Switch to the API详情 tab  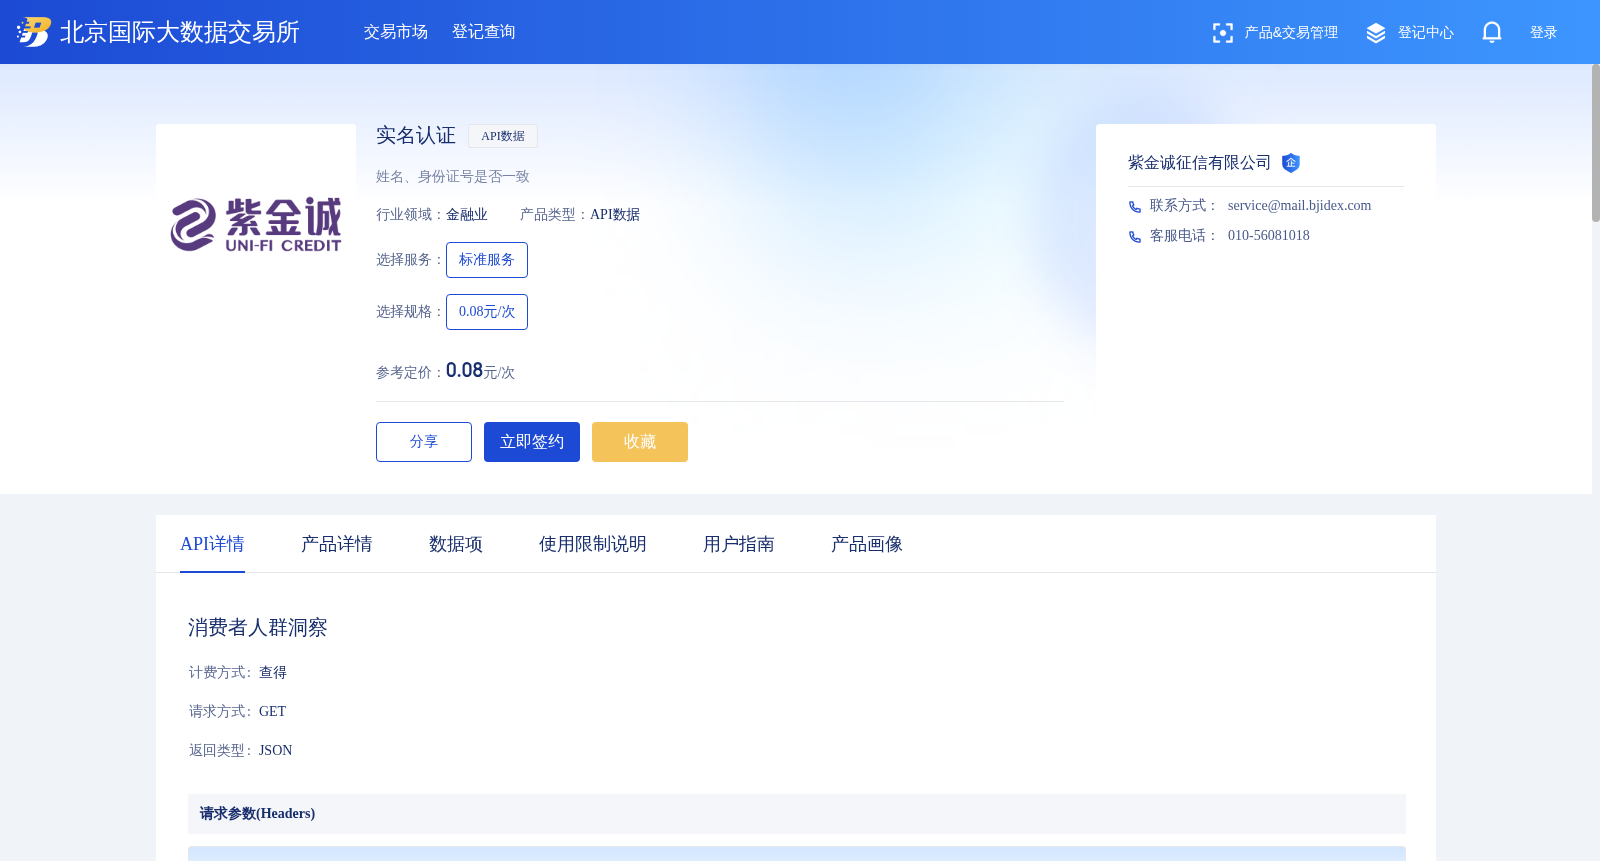click(x=212, y=544)
